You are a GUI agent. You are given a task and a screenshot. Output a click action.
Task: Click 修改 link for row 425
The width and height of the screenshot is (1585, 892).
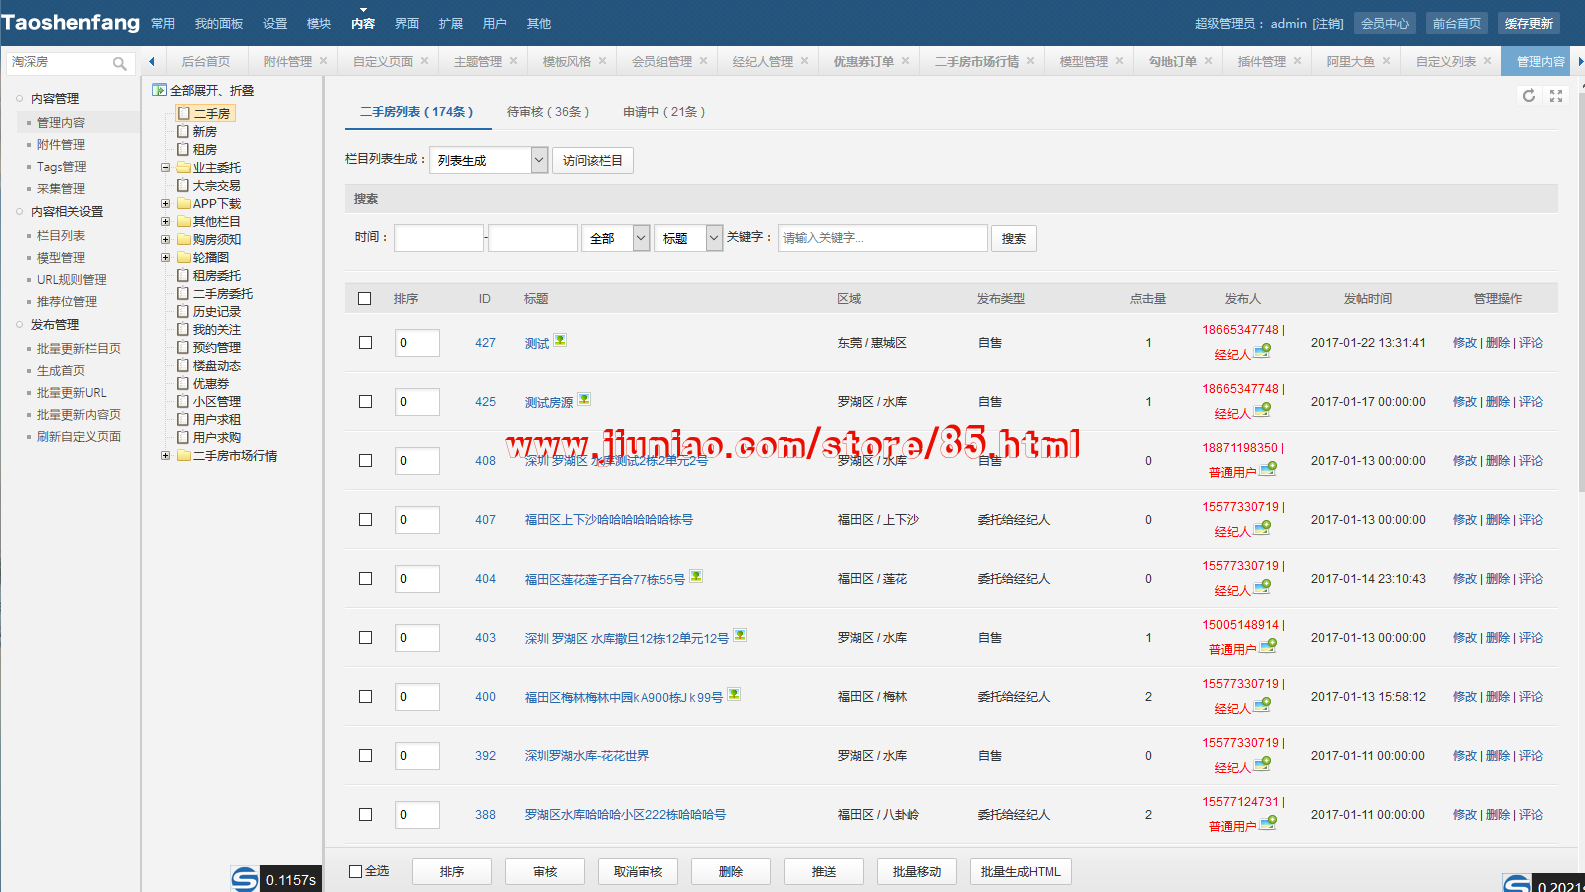(x=1464, y=402)
